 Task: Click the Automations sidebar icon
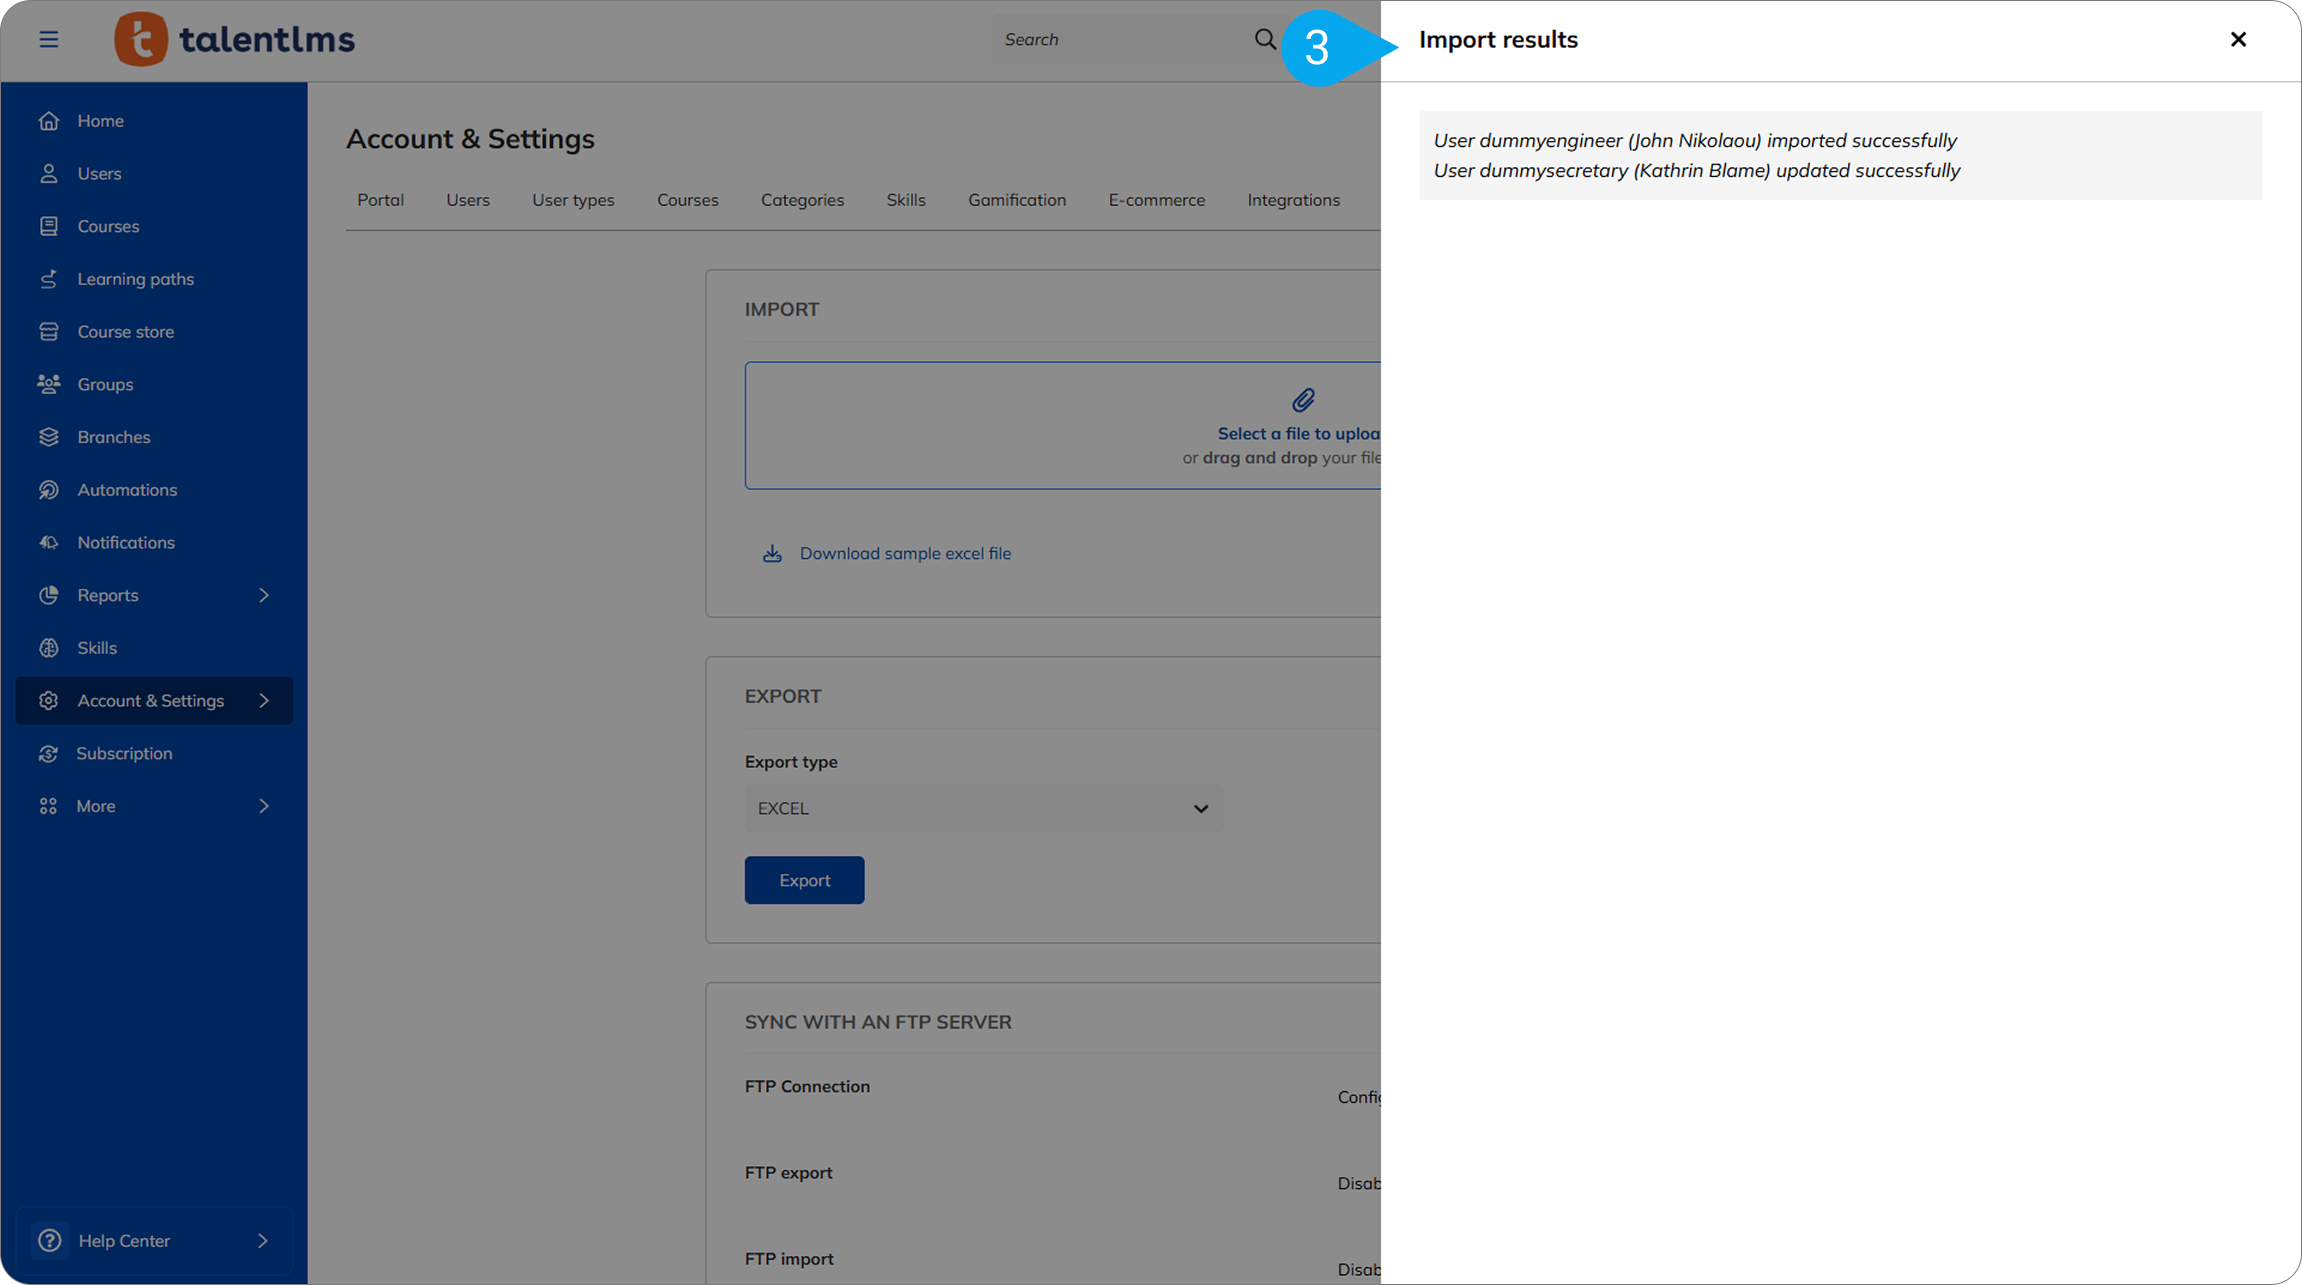[48, 490]
